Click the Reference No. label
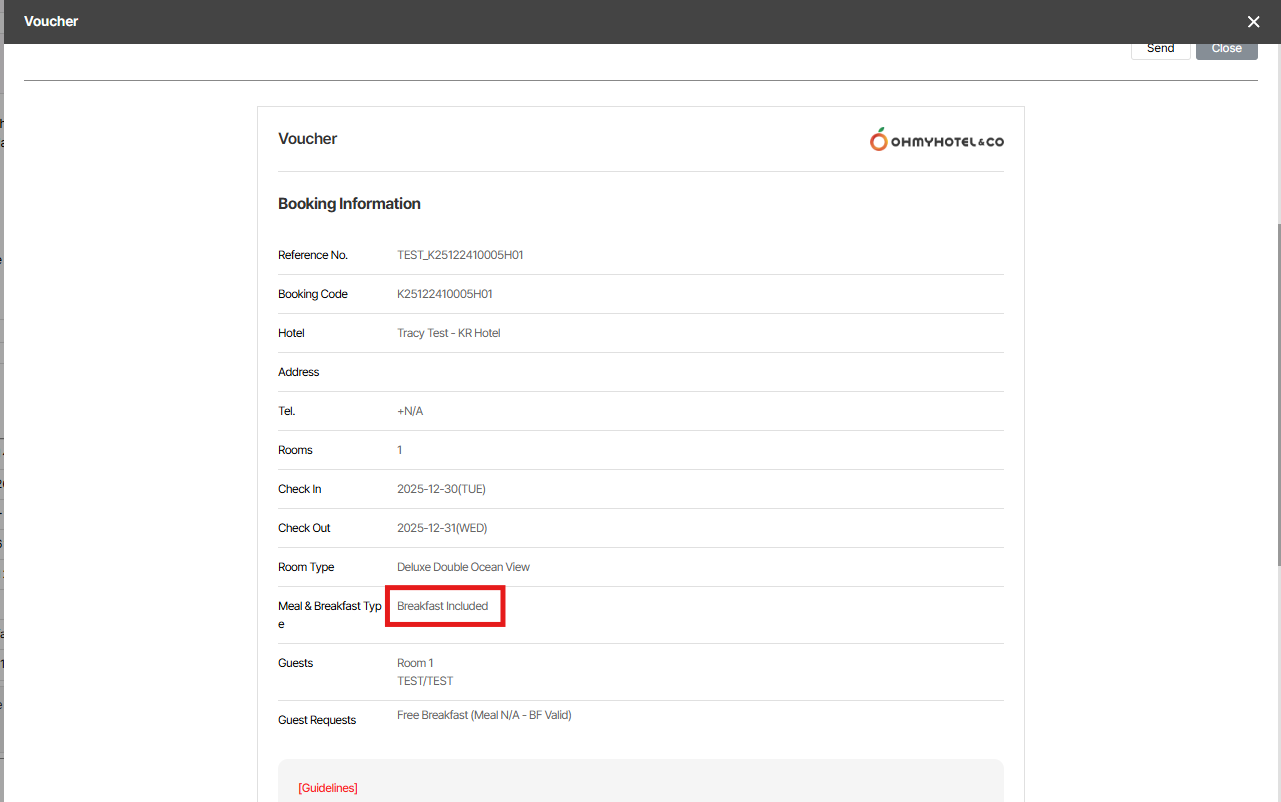This screenshot has width=1281, height=802. [x=313, y=255]
